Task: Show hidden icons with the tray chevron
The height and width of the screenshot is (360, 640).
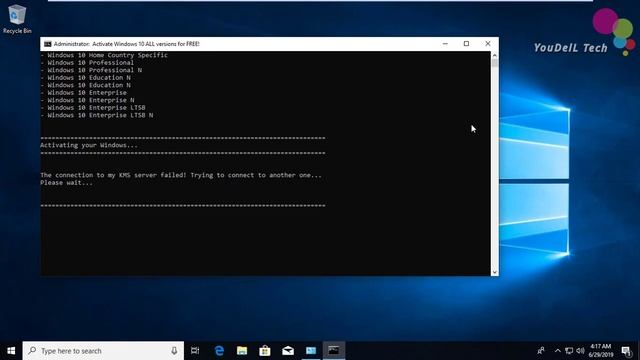Action: (558, 351)
